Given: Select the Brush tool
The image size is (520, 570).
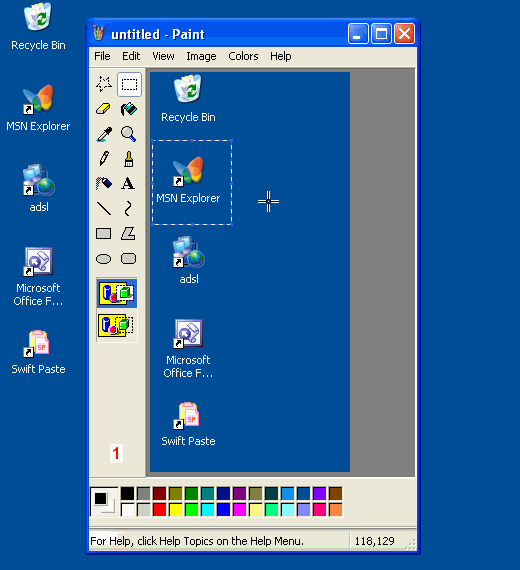Looking at the screenshot, I should pos(129,159).
